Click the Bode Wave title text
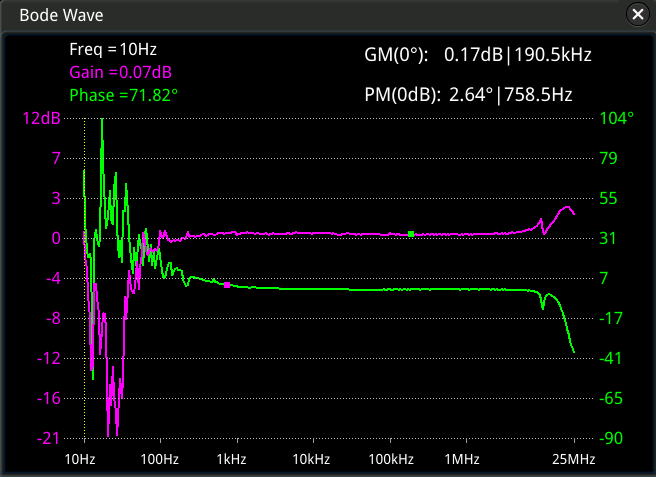Screen dimensions: 656x477 (62, 15)
